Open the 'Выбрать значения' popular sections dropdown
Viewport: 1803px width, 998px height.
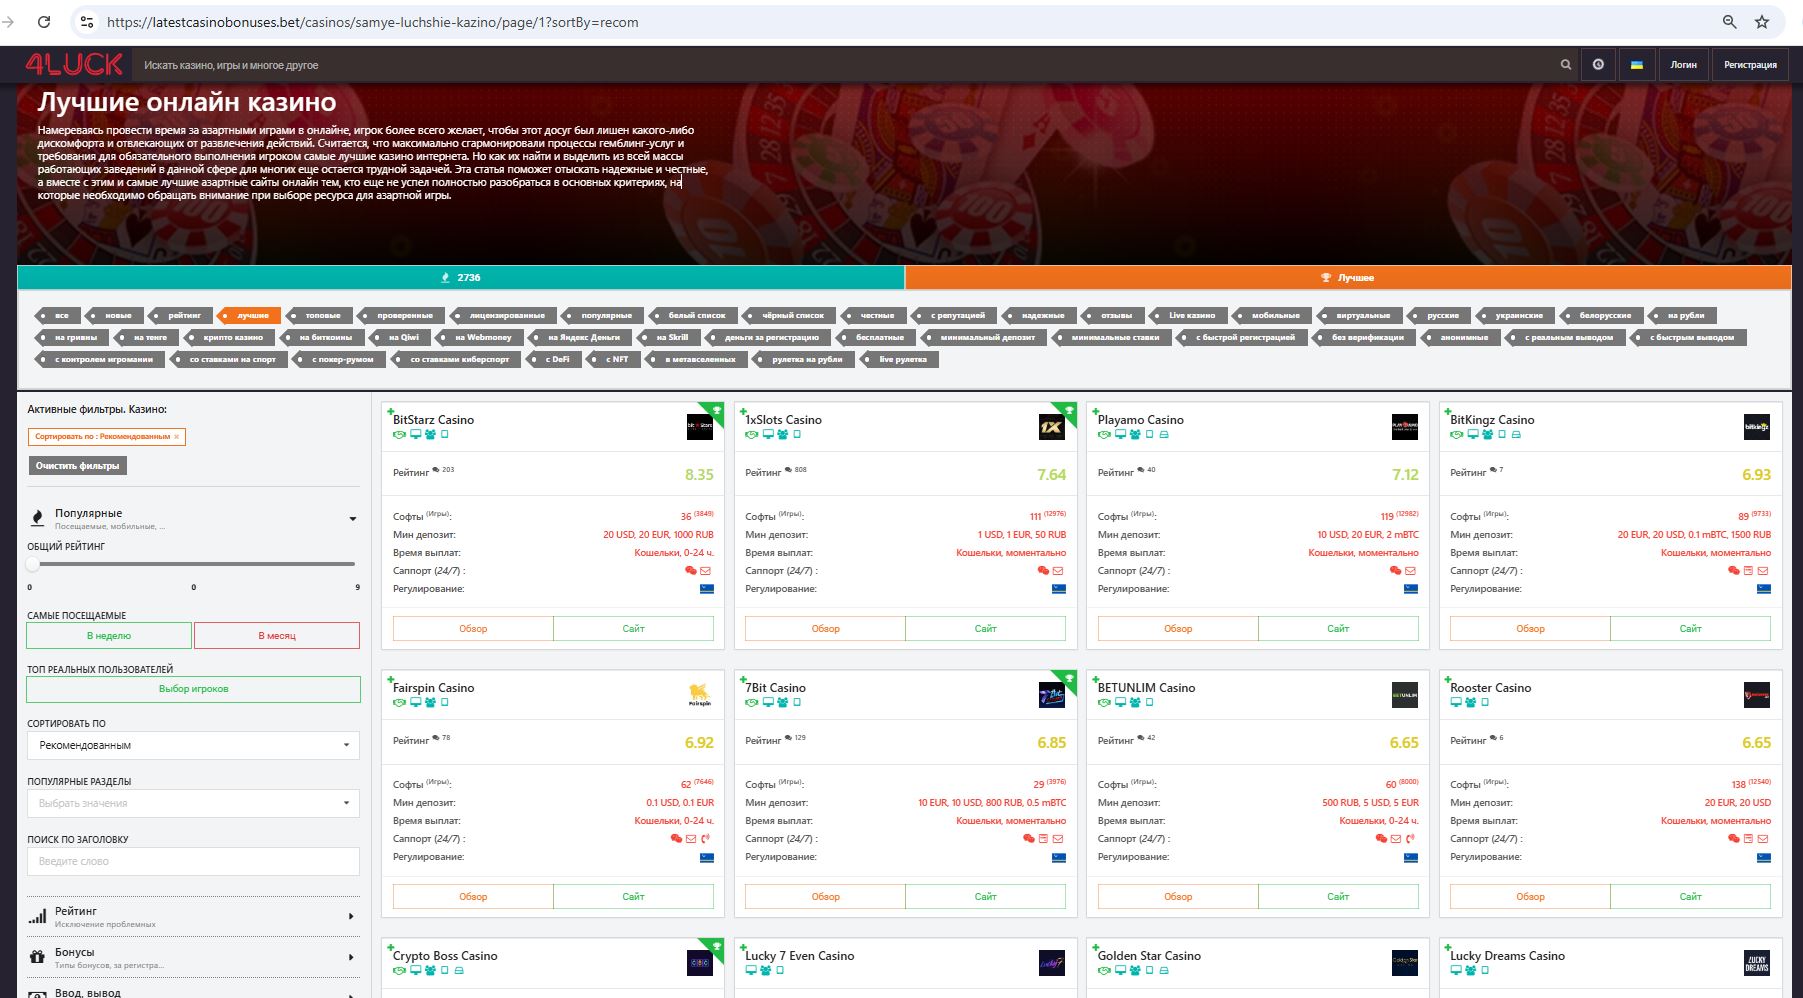pos(193,803)
